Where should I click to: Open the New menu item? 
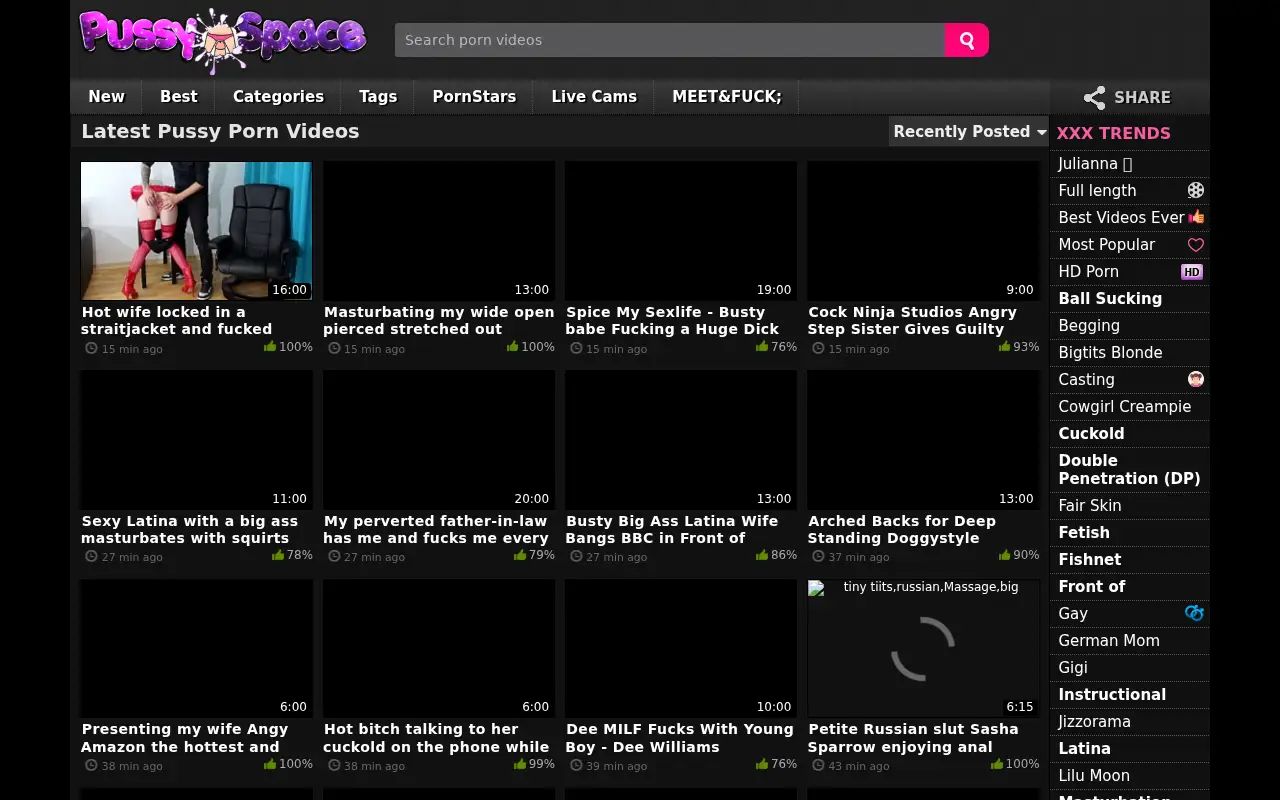(x=106, y=97)
